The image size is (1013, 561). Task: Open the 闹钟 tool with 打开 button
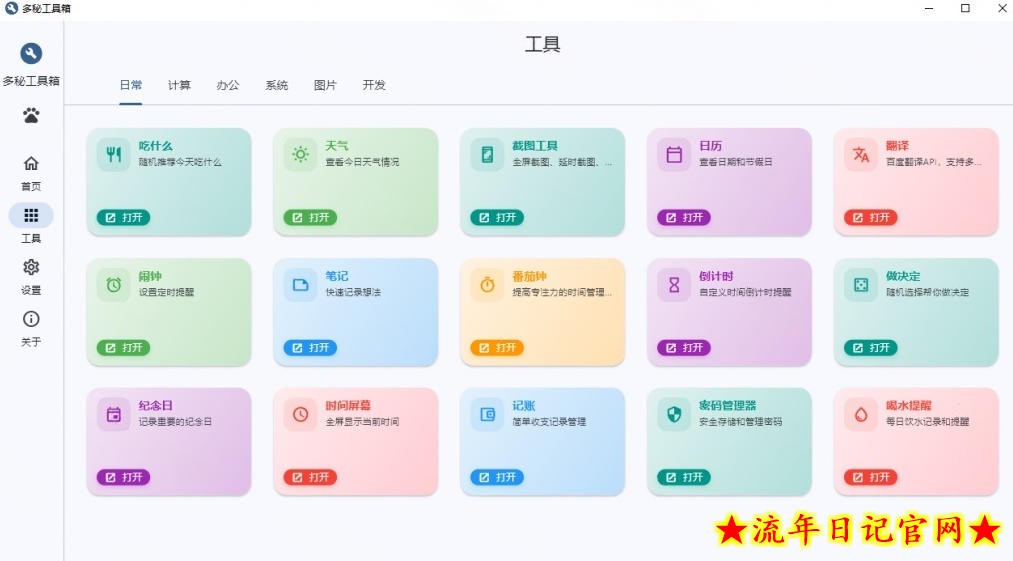(x=123, y=348)
